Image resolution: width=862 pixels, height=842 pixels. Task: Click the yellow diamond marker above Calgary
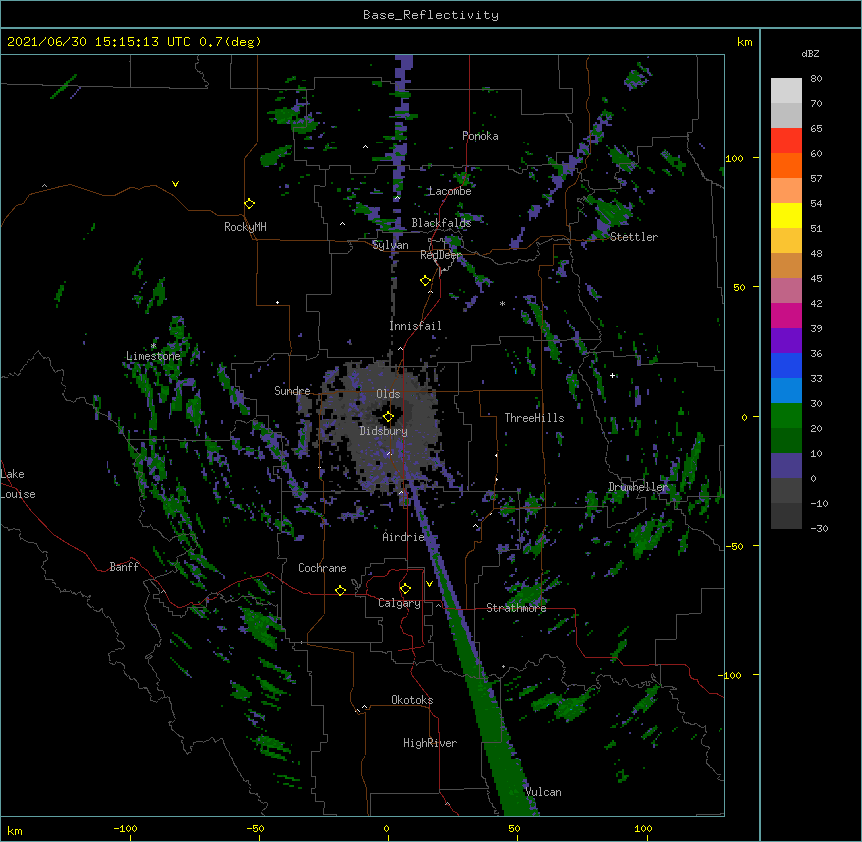(405, 589)
